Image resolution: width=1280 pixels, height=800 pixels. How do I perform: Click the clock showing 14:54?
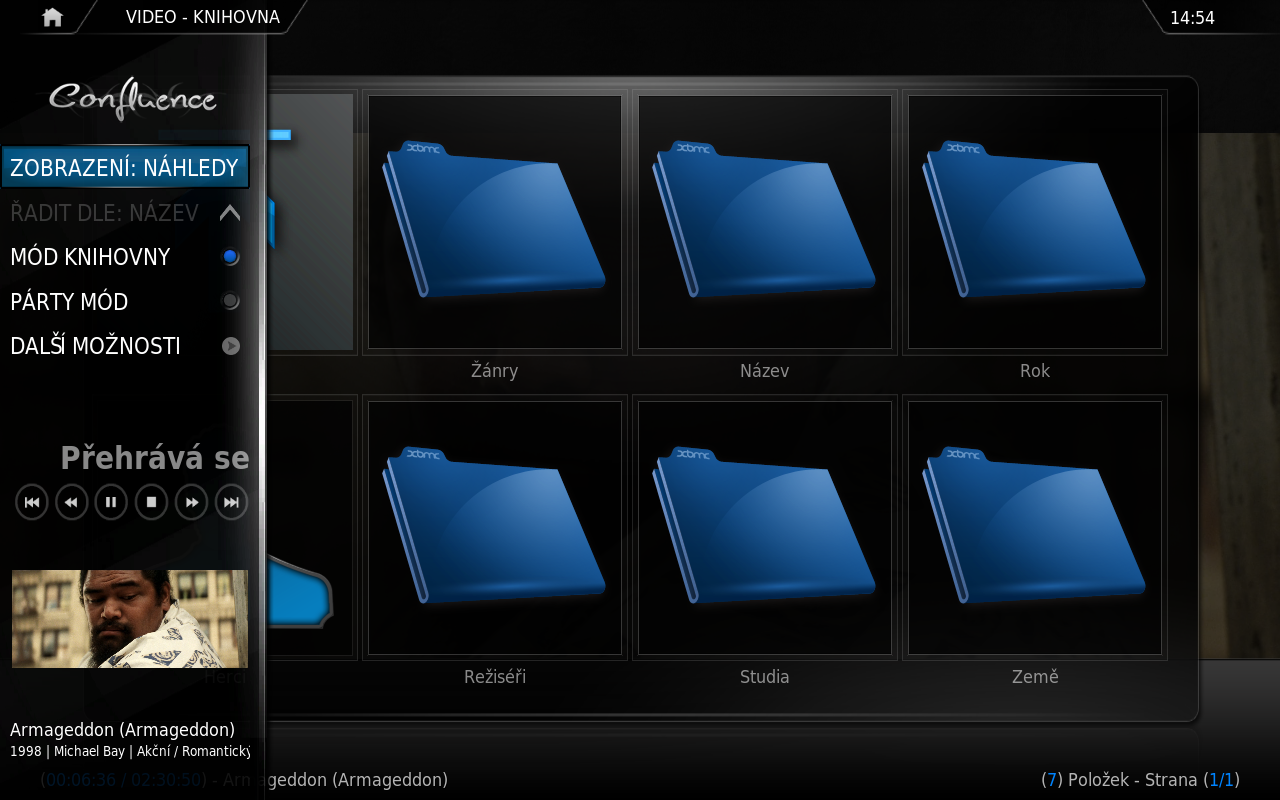click(x=1192, y=18)
